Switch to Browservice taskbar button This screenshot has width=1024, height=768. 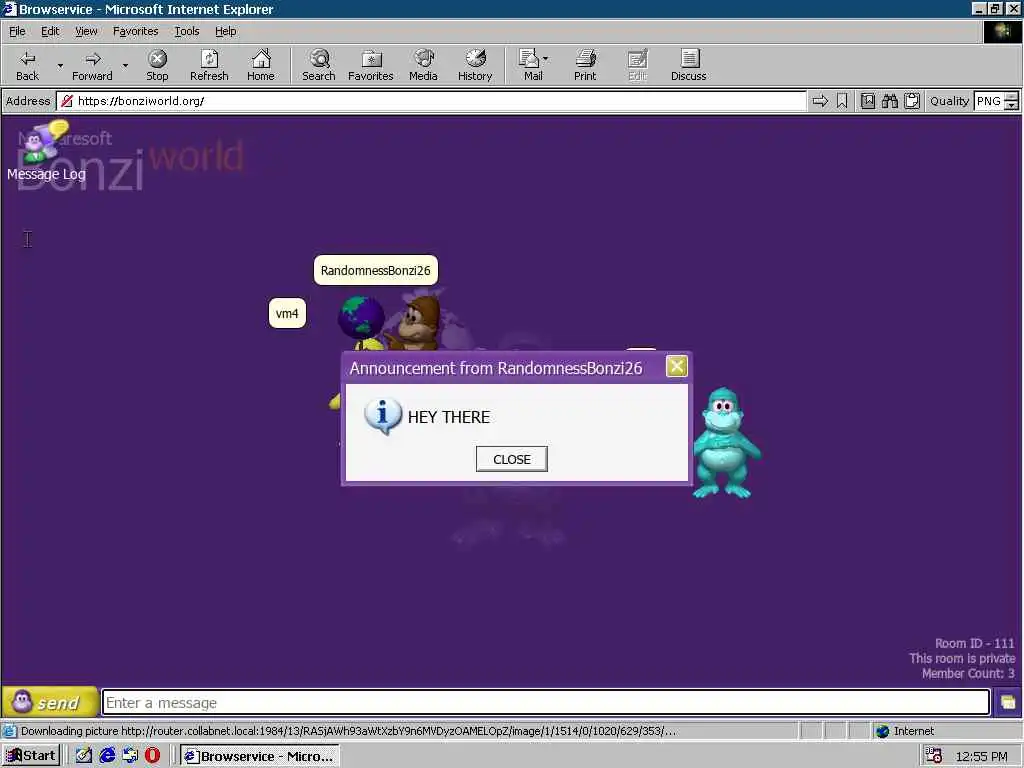pyautogui.click(x=259, y=756)
